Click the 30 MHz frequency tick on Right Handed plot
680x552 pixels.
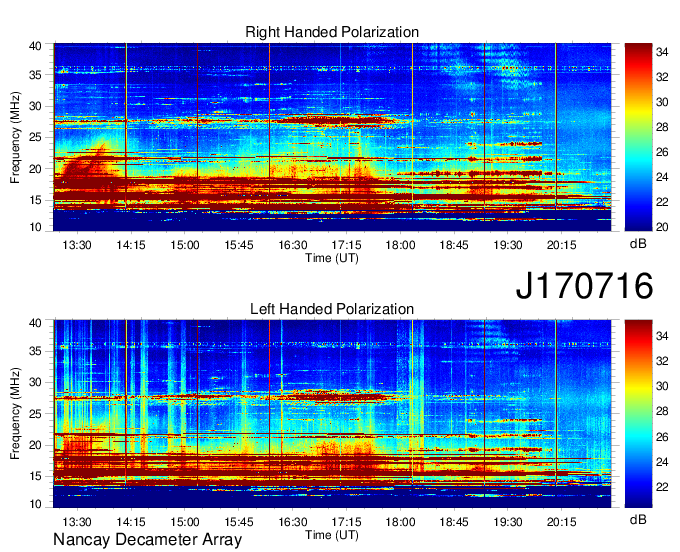36,106
